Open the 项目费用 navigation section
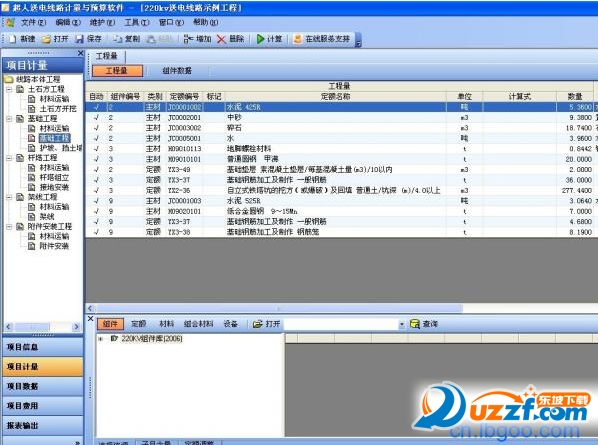The image size is (598, 445). pyautogui.click(x=43, y=406)
